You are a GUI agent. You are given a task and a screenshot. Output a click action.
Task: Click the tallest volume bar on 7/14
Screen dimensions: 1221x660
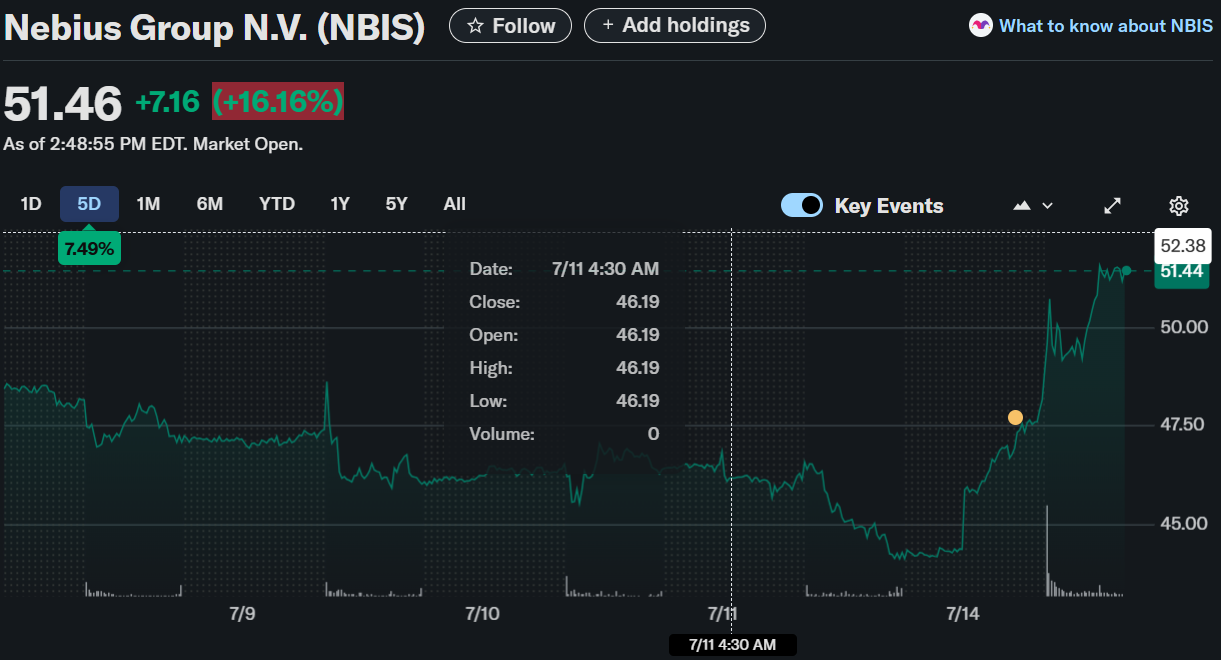tap(1047, 551)
